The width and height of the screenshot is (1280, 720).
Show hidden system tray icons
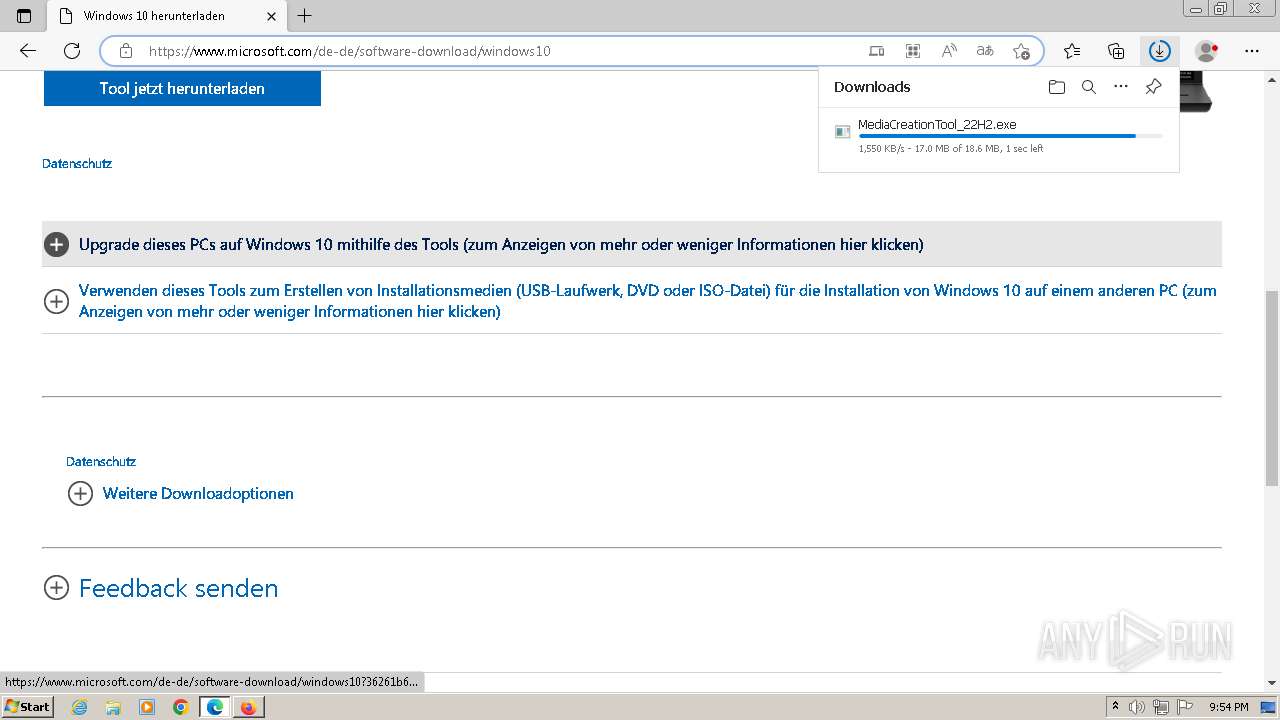1115,707
